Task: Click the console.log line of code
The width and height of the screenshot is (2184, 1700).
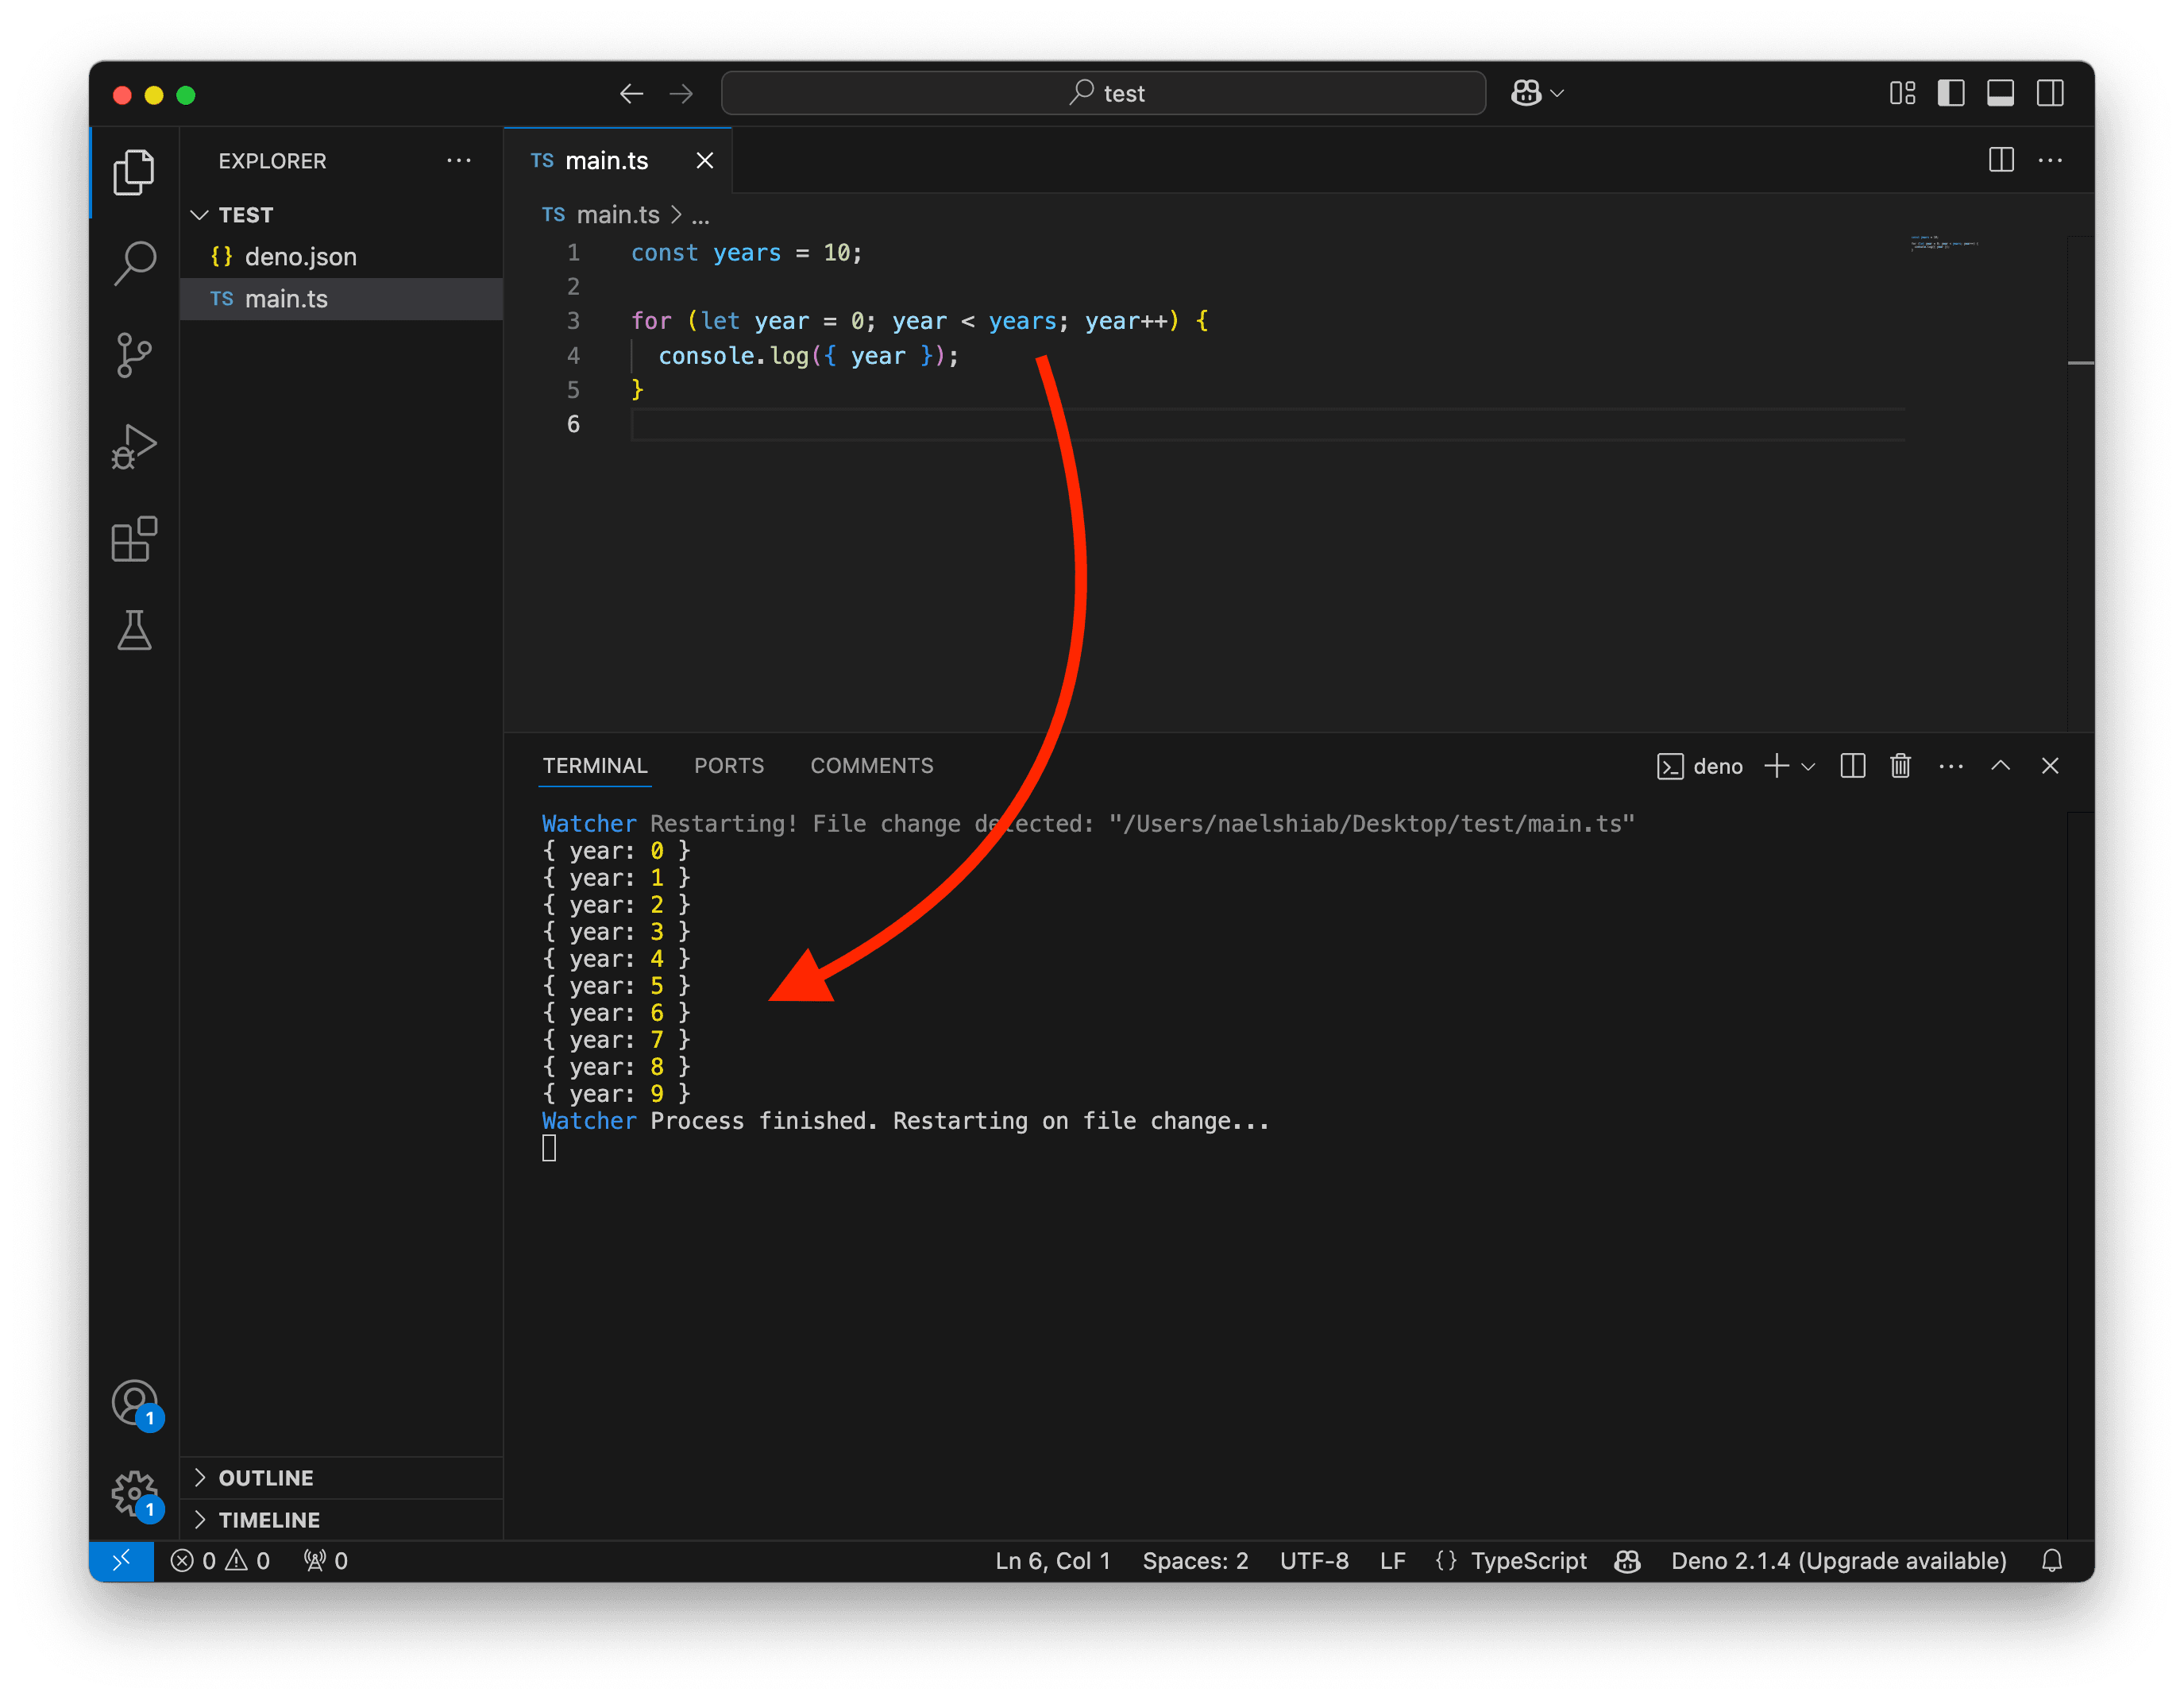Action: point(808,356)
